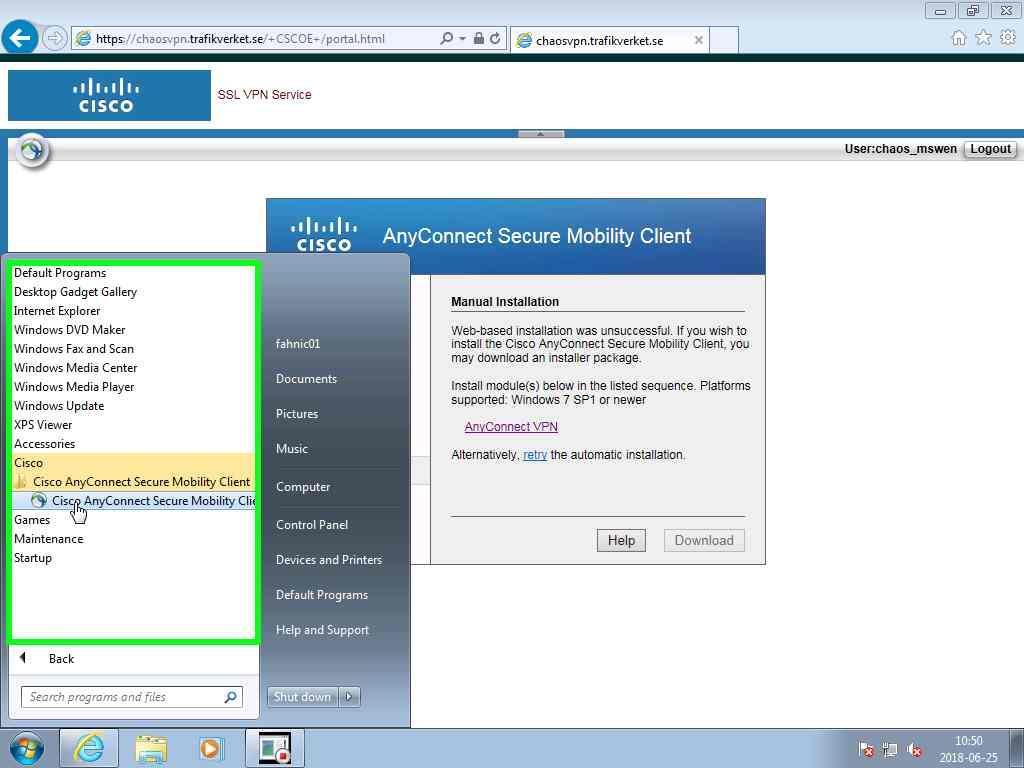
Task: View the security lock icon report
Action: pyautogui.click(x=479, y=39)
